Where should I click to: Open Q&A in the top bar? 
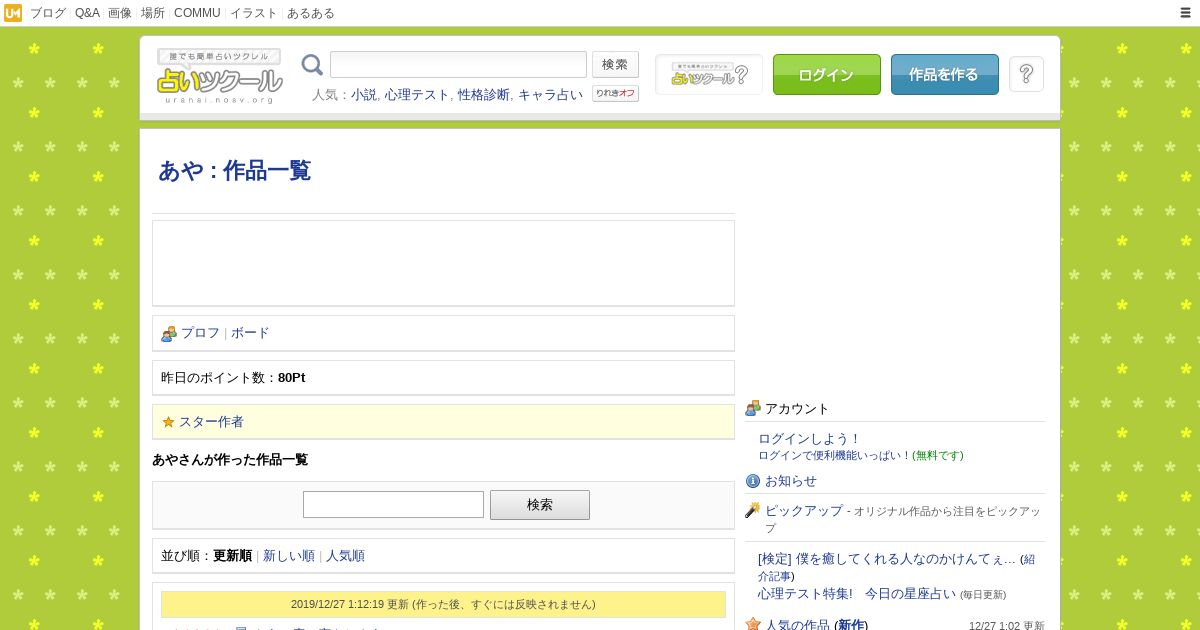(x=87, y=13)
